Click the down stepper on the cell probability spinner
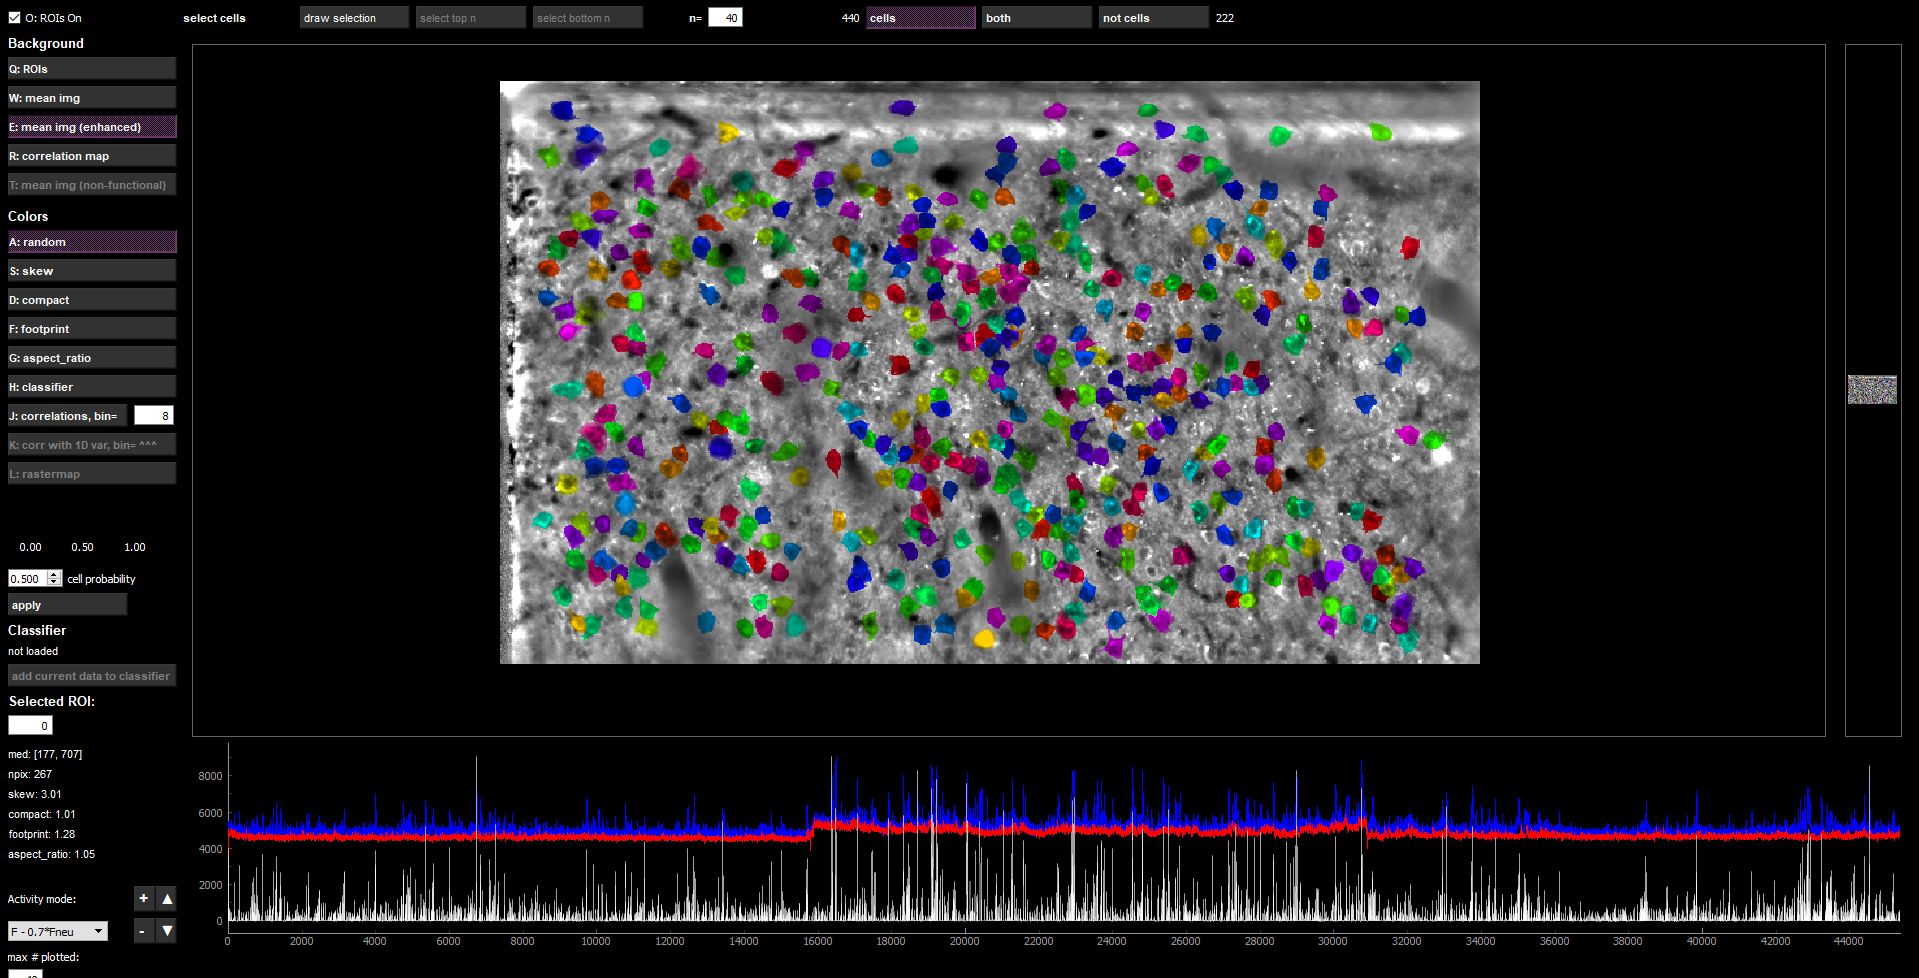The image size is (1919, 978). click(x=52, y=582)
